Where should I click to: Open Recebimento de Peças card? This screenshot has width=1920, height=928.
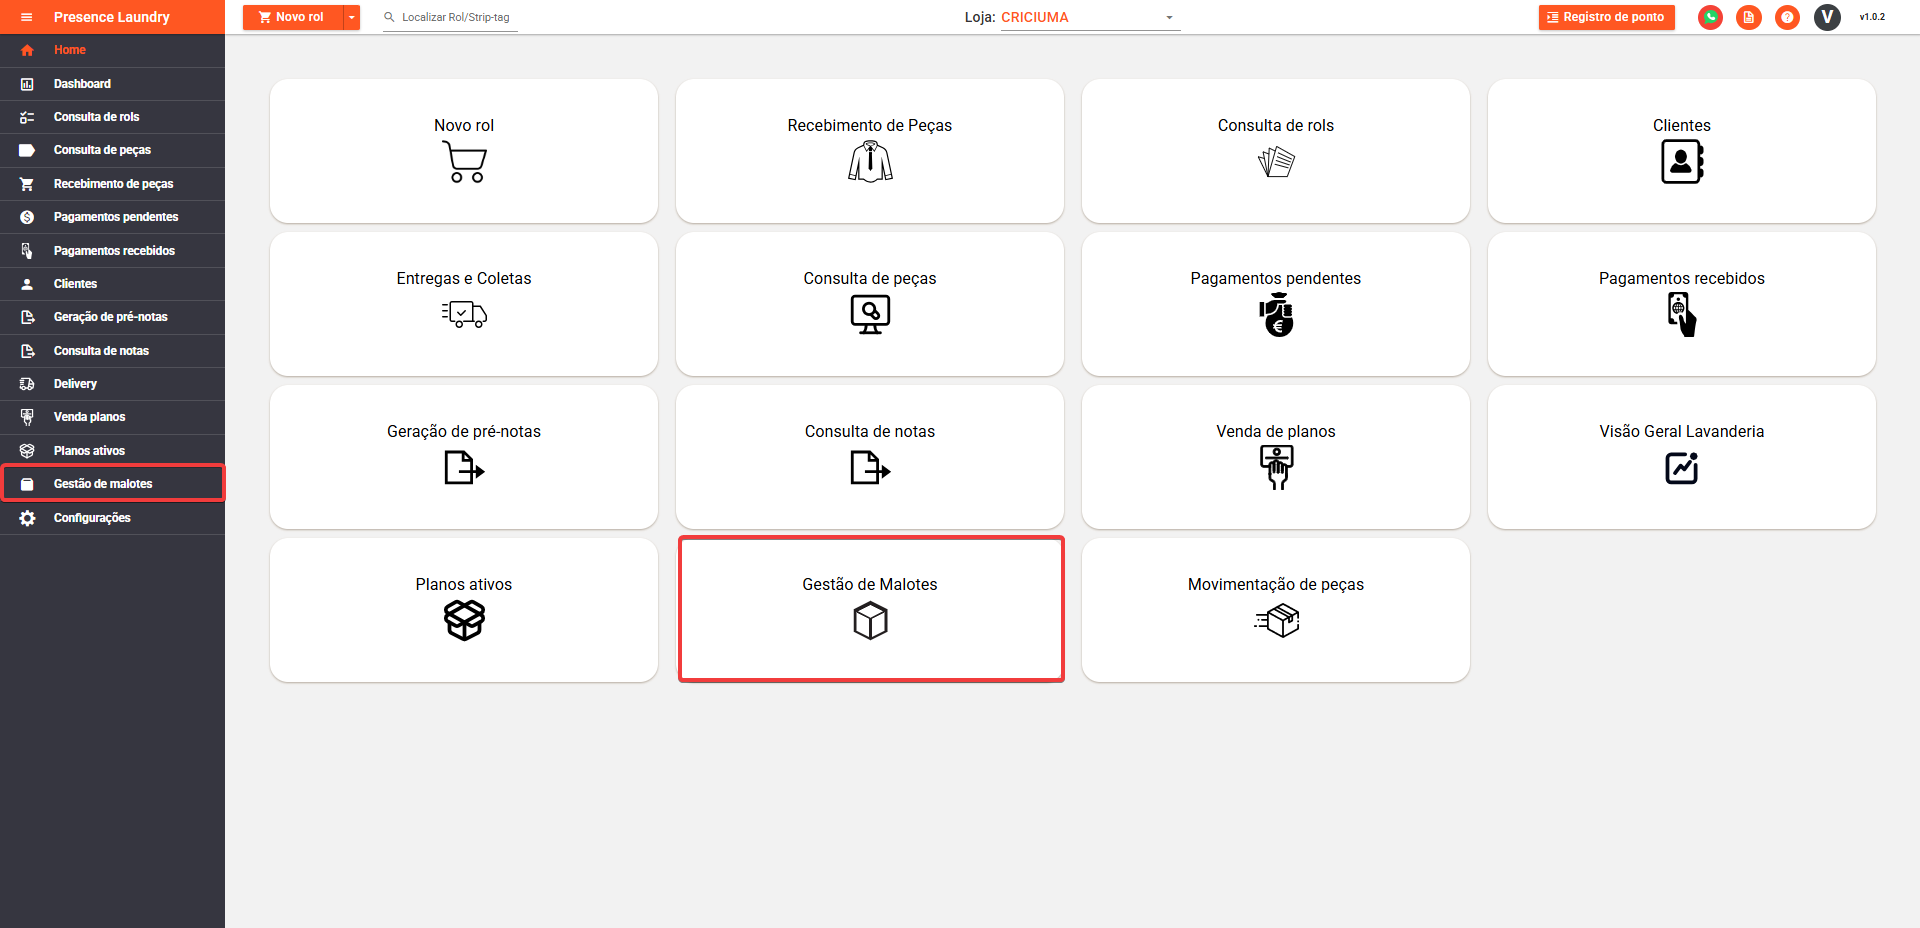click(x=870, y=151)
